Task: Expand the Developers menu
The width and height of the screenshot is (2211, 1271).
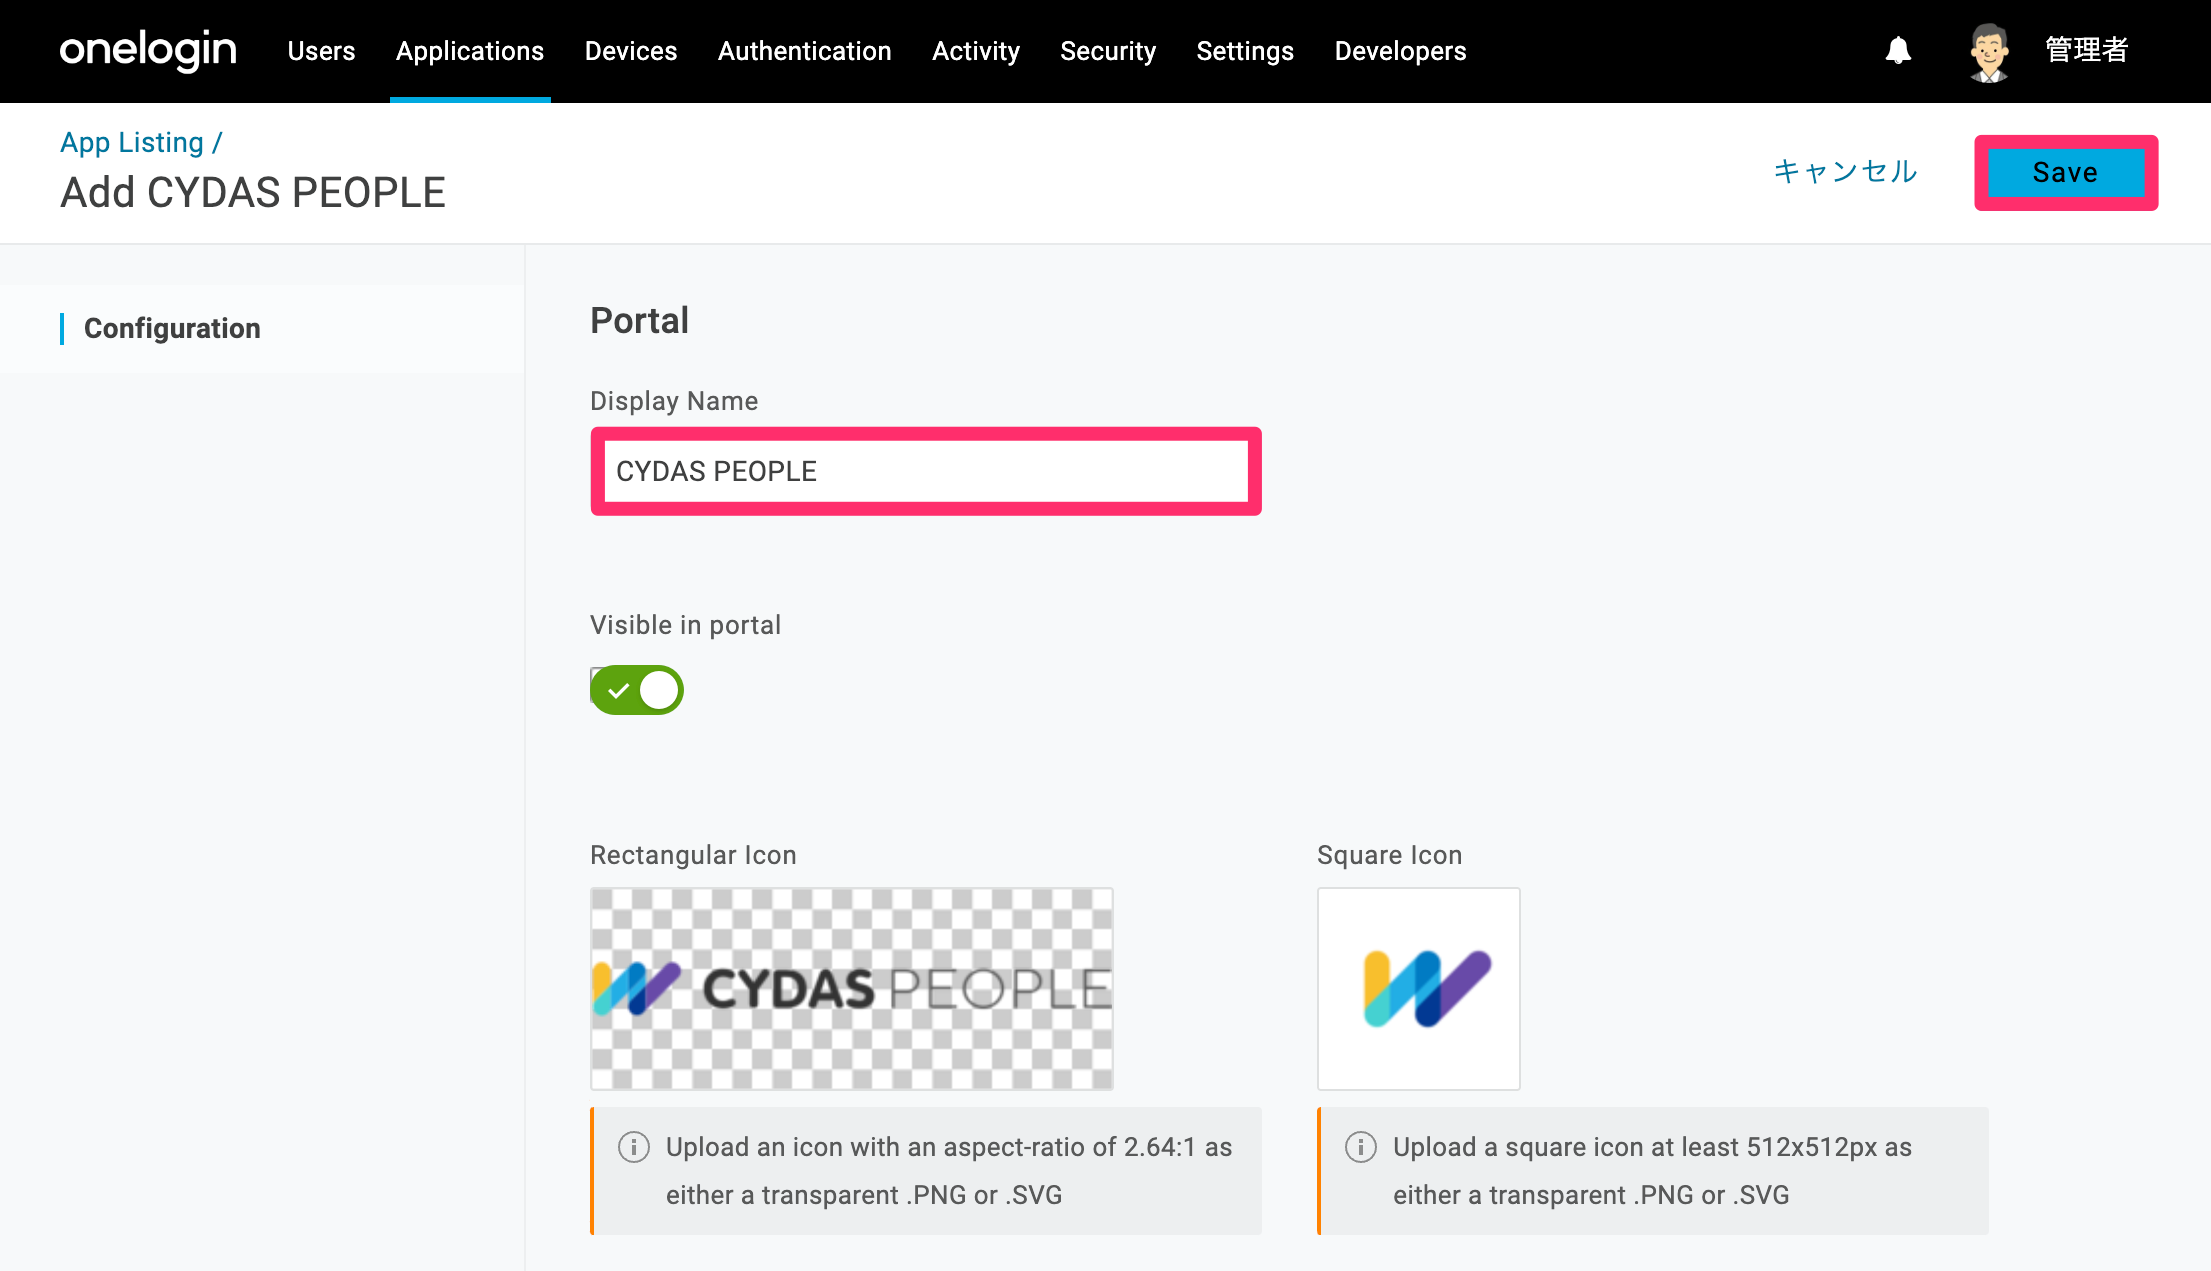Action: pyautogui.click(x=1400, y=51)
